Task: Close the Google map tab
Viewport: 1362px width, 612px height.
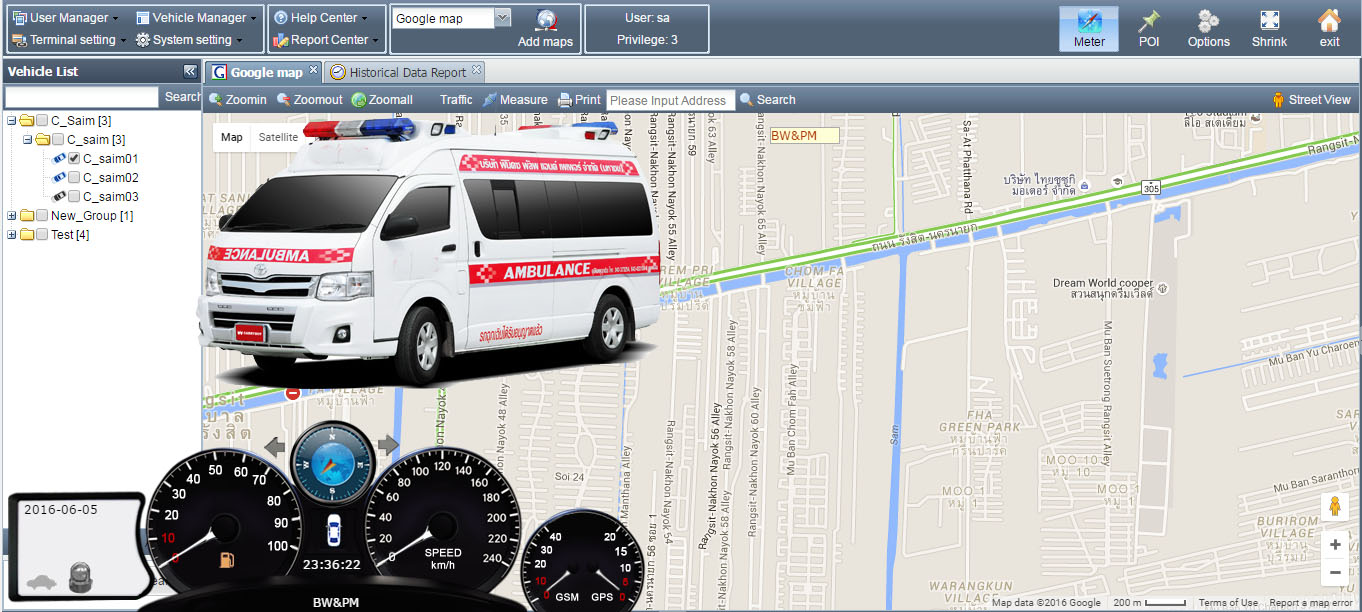Action: (x=313, y=70)
